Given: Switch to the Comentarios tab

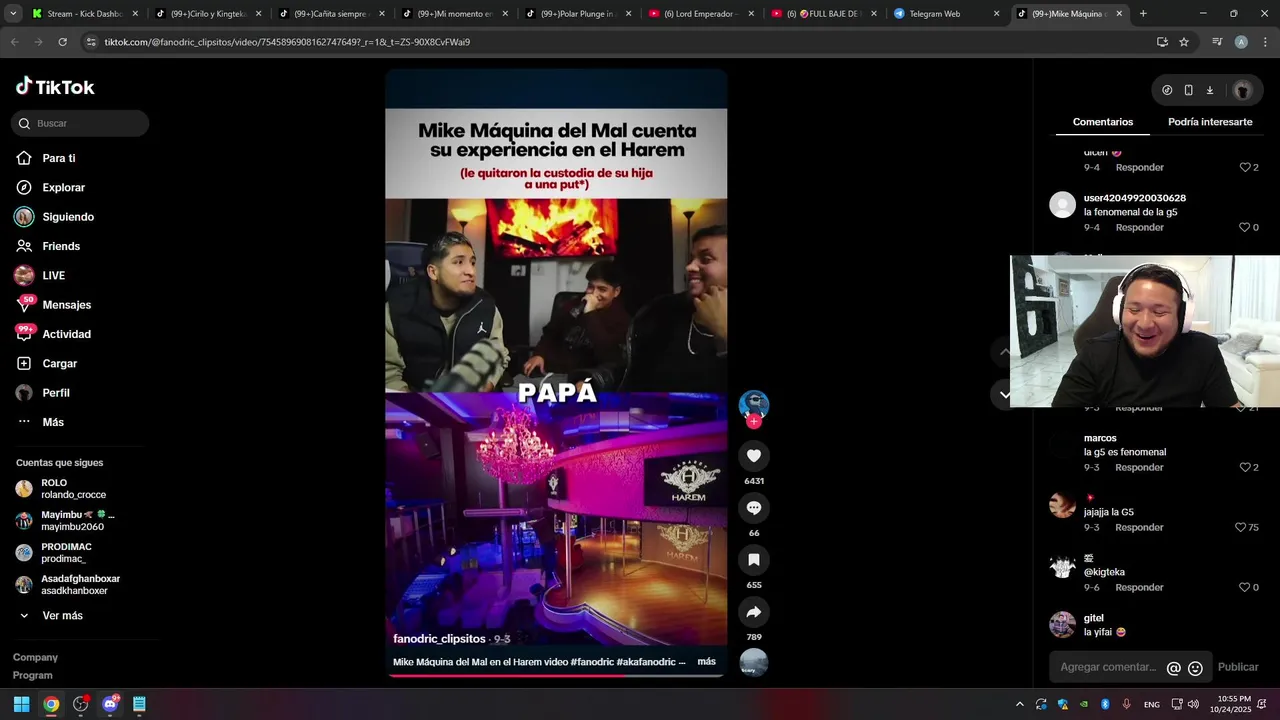Looking at the screenshot, I should pos(1103,122).
